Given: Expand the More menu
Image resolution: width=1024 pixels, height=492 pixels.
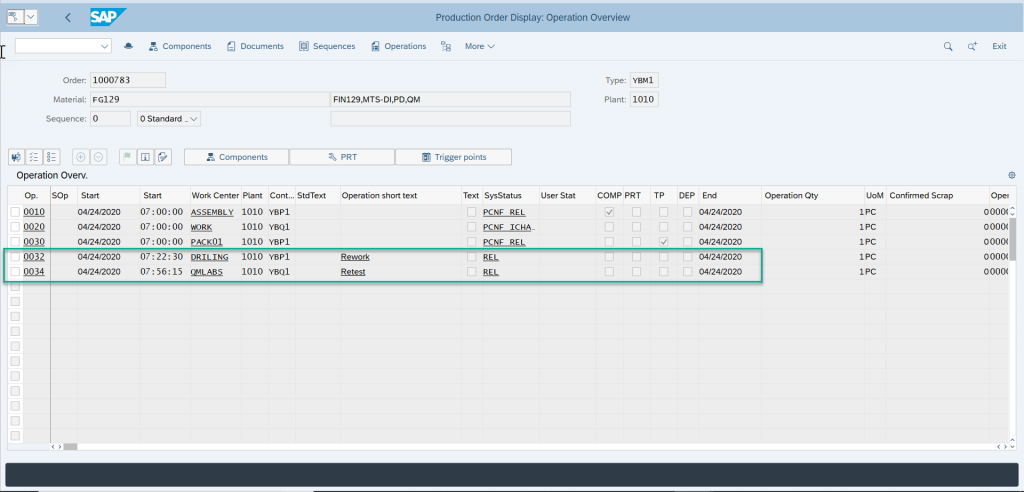Looking at the screenshot, I should coord(479,46).
